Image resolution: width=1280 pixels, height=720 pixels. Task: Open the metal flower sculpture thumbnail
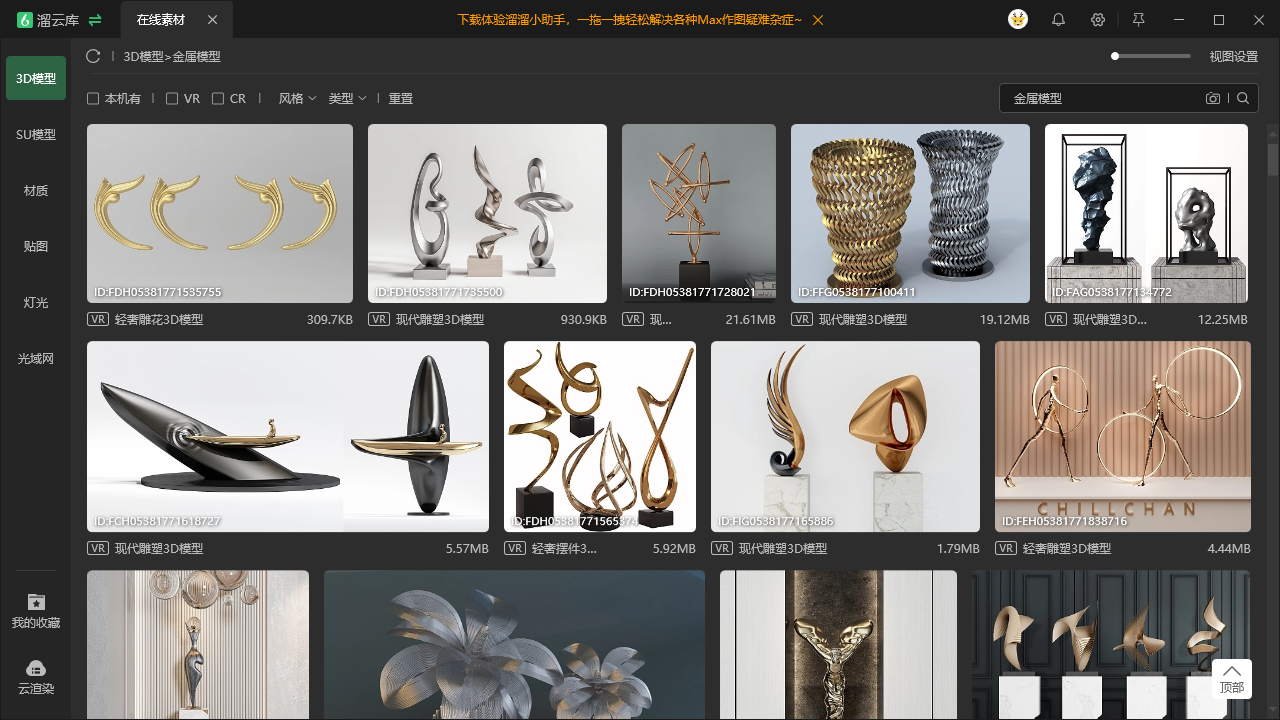coord(514,645)
